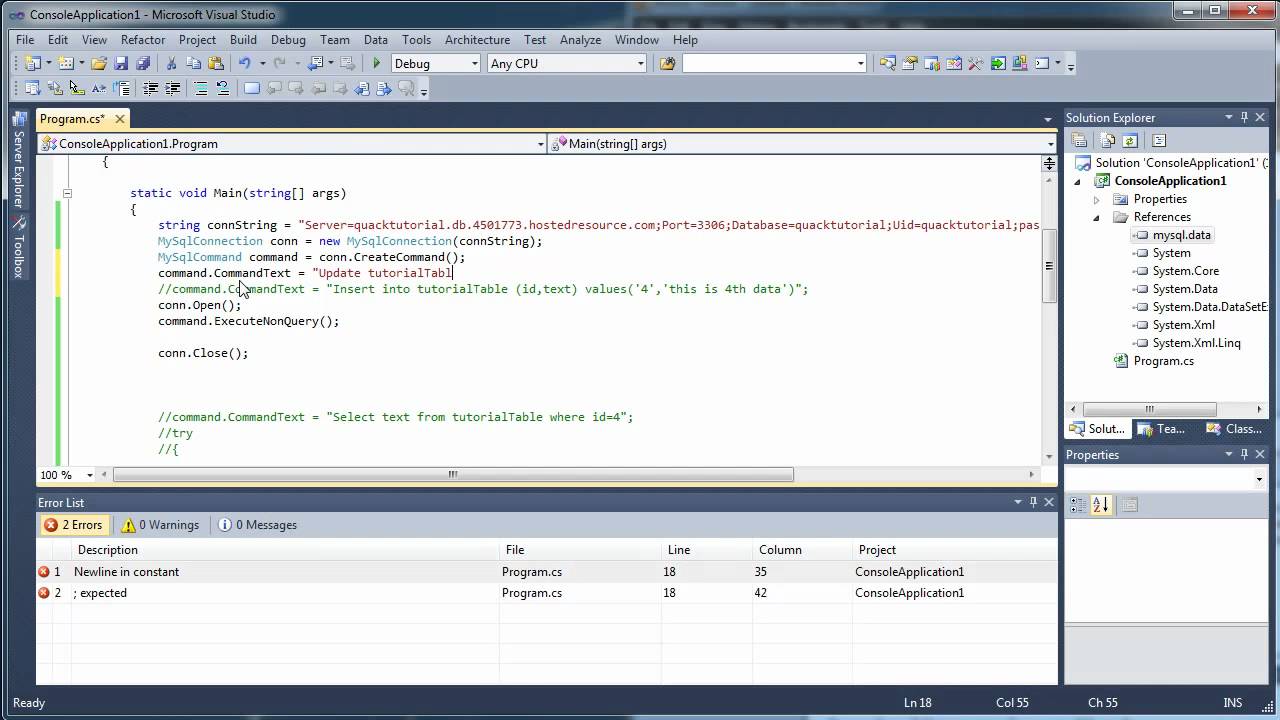
Task: Click the Save Program.cs disk icon
Action: pos(121,63)
